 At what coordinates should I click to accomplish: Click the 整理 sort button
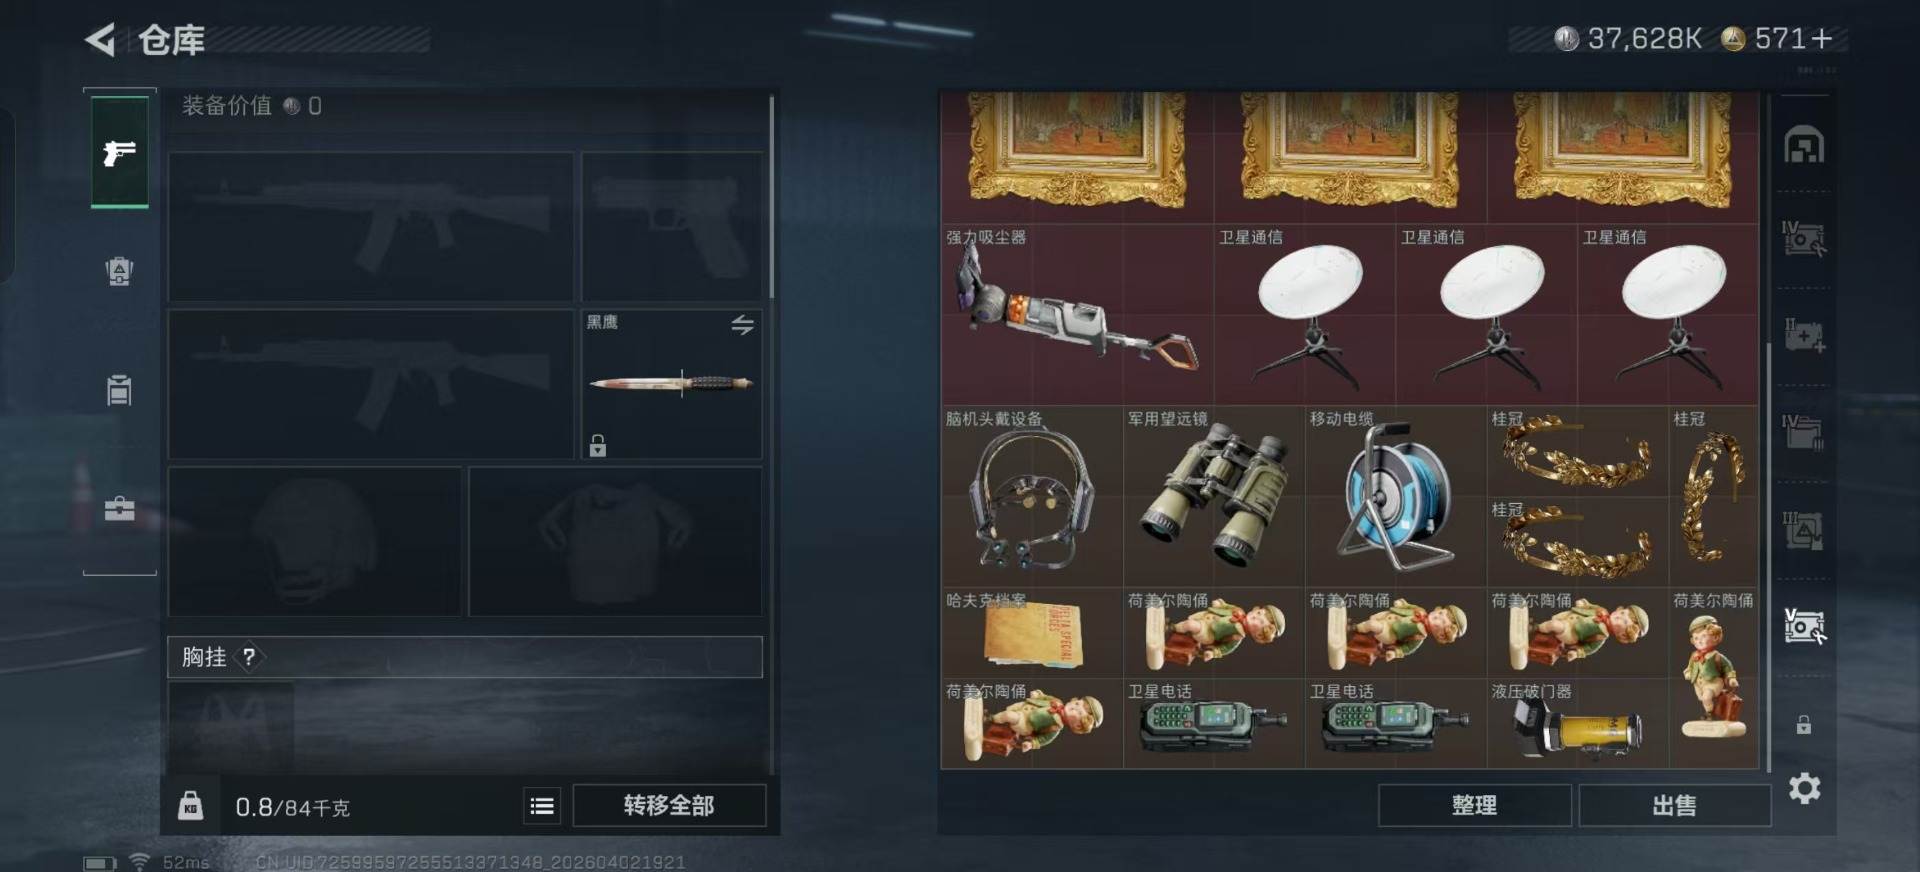[x=1474, y=806]
